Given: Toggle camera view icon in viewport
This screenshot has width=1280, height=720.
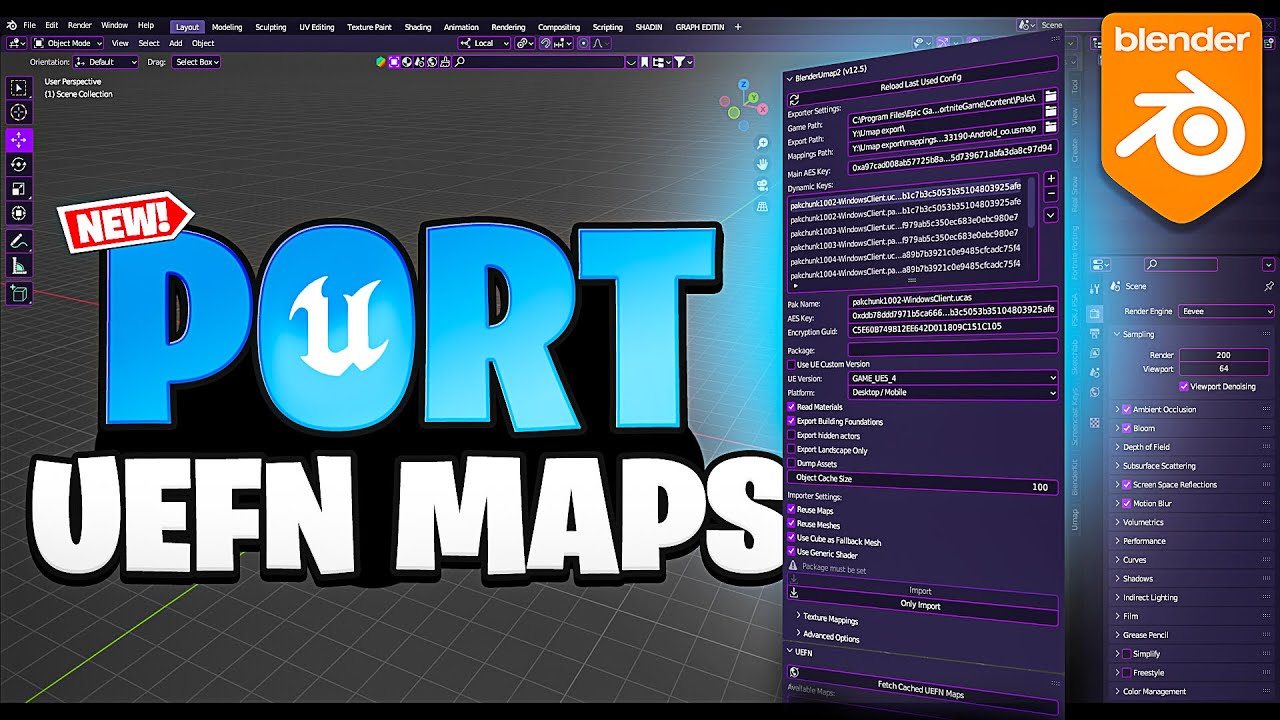Looking at the screenshot, I should tap(762, 185).
